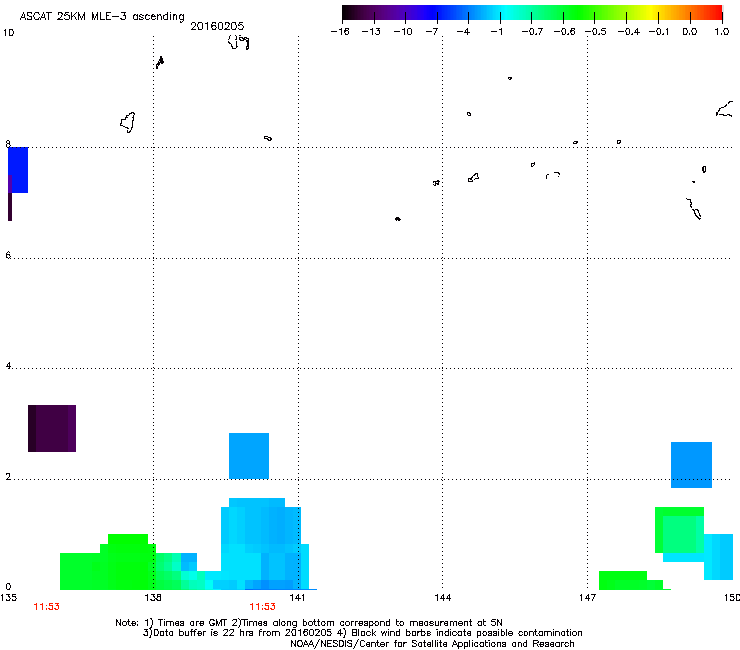The height and width of the screenshot is (650, 740).
Task: Click the island outline left of longitude 138 near latitude 8
Action: click(x=128, y=122)
